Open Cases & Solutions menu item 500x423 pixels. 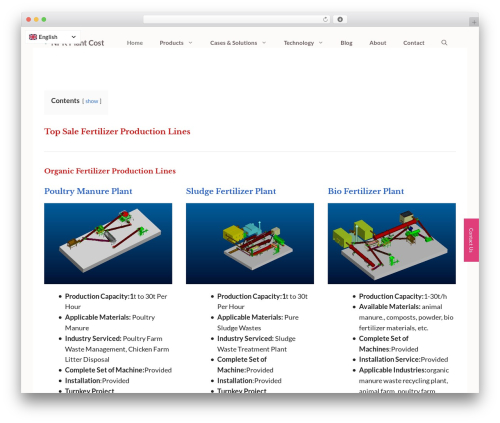pyautogui.click(x=233, y=43)
